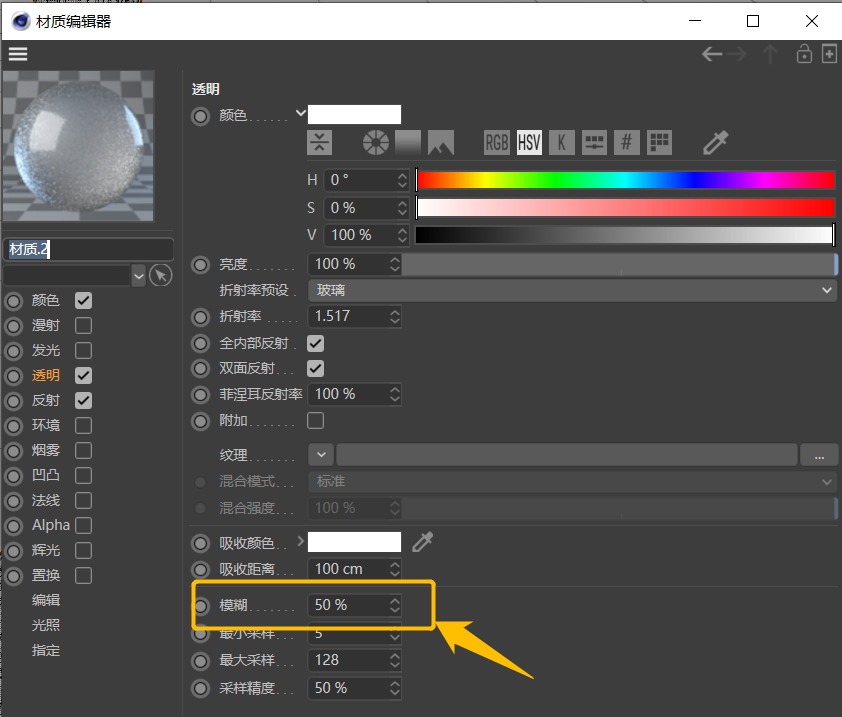Select the 反射 channel label

tap(46, 400)
